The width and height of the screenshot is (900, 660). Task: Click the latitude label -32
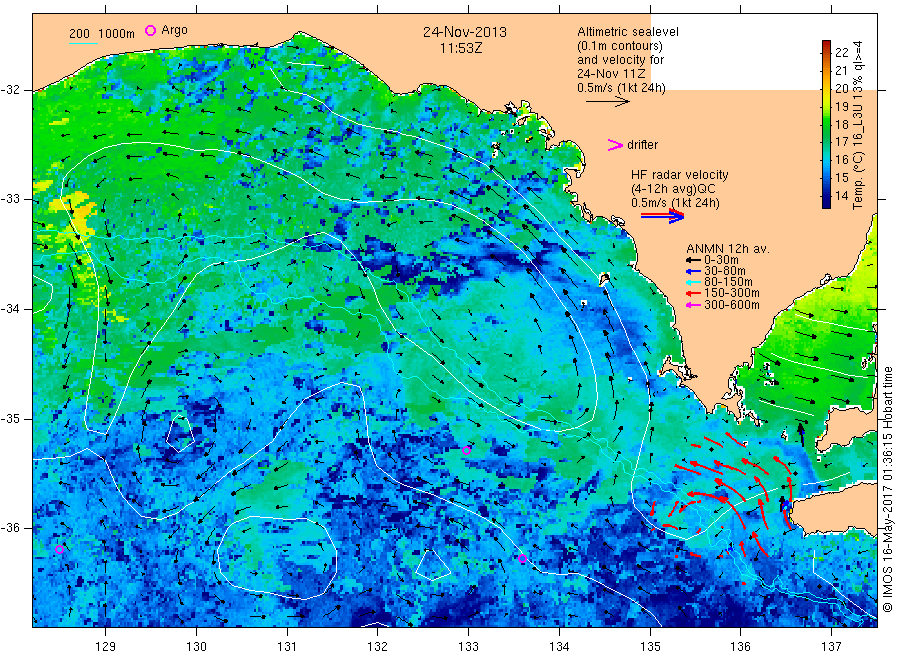(x=11, y=90)
